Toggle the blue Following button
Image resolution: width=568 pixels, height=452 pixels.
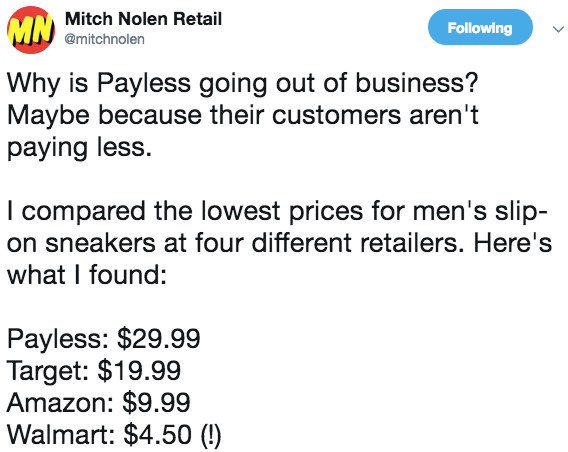pyautogui.click(x=480, y=28)
